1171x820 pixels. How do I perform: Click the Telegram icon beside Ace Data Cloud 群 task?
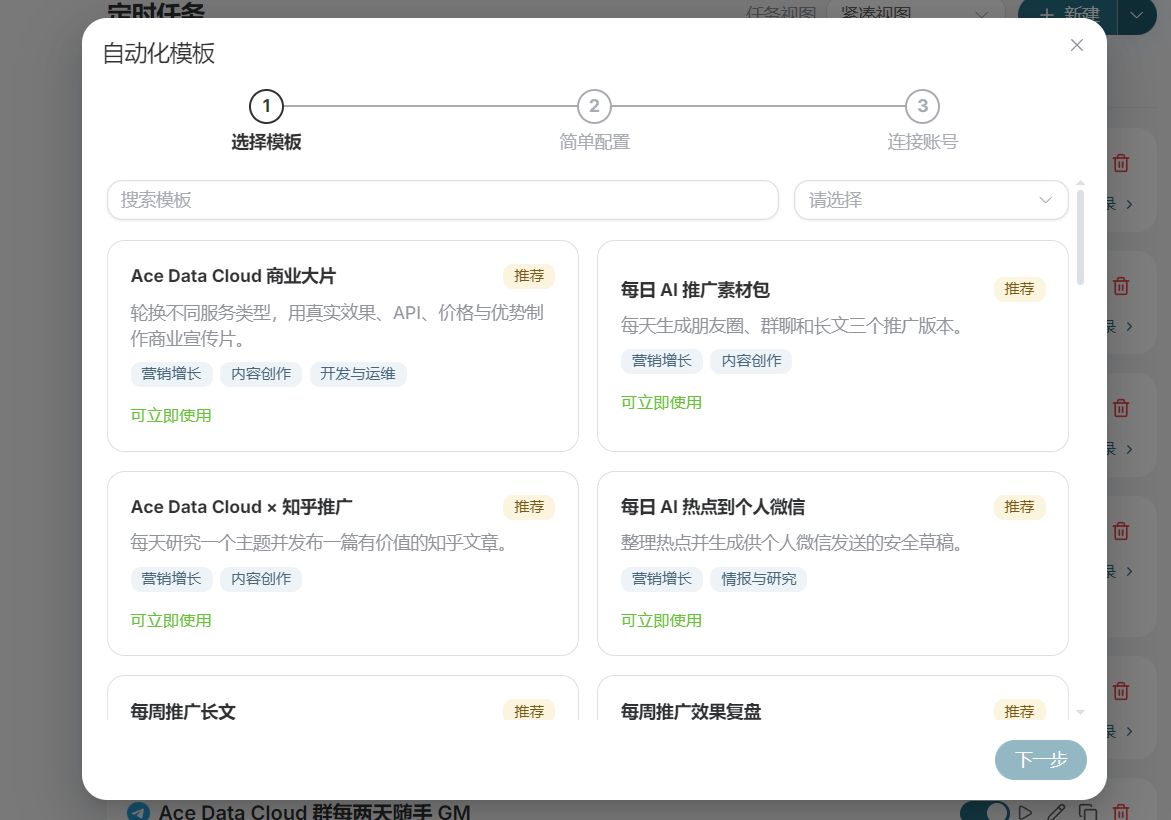click(138, 812)
